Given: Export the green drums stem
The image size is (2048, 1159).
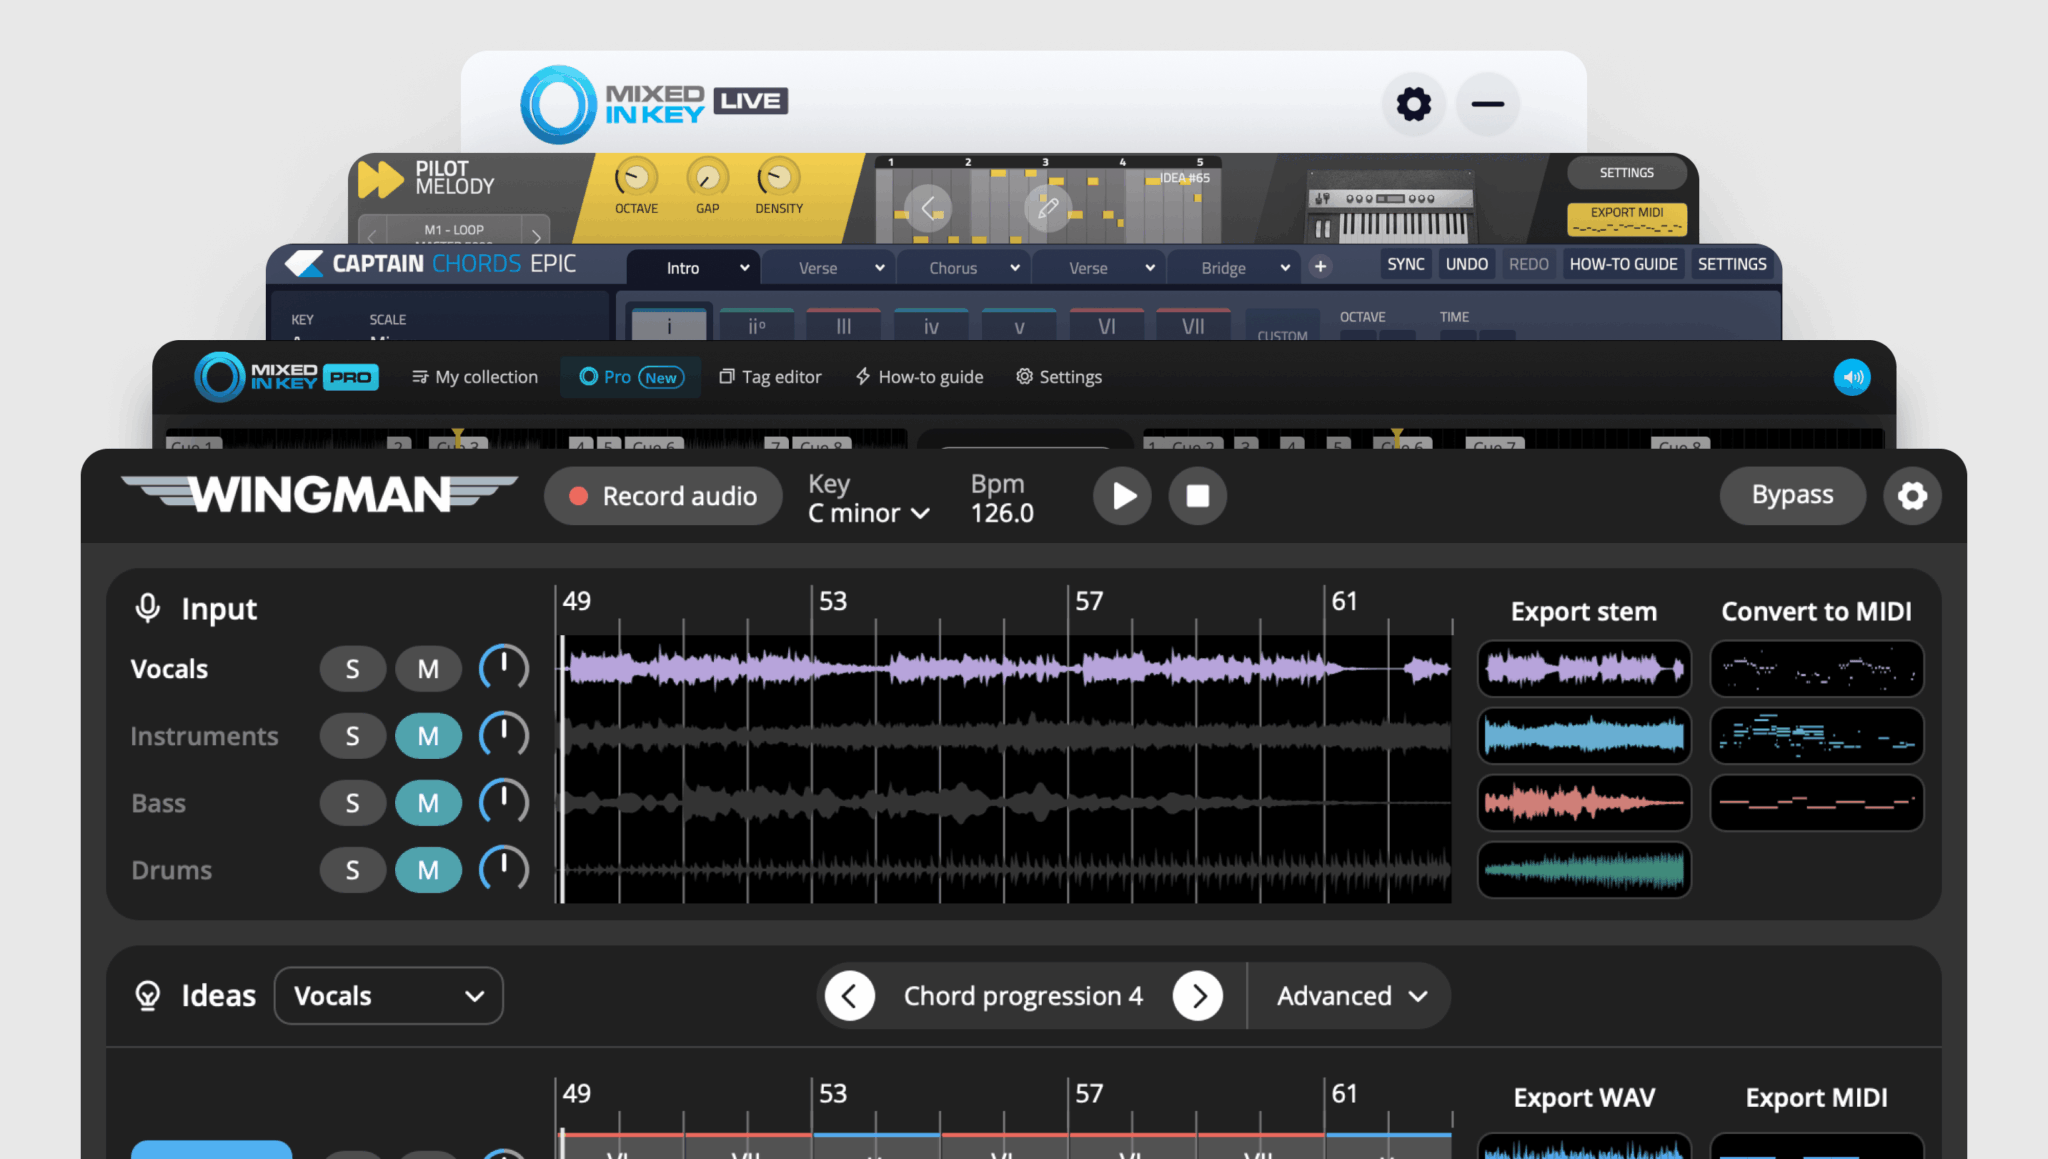Looking at the screenshot, I should click(x=1584, y=870).
